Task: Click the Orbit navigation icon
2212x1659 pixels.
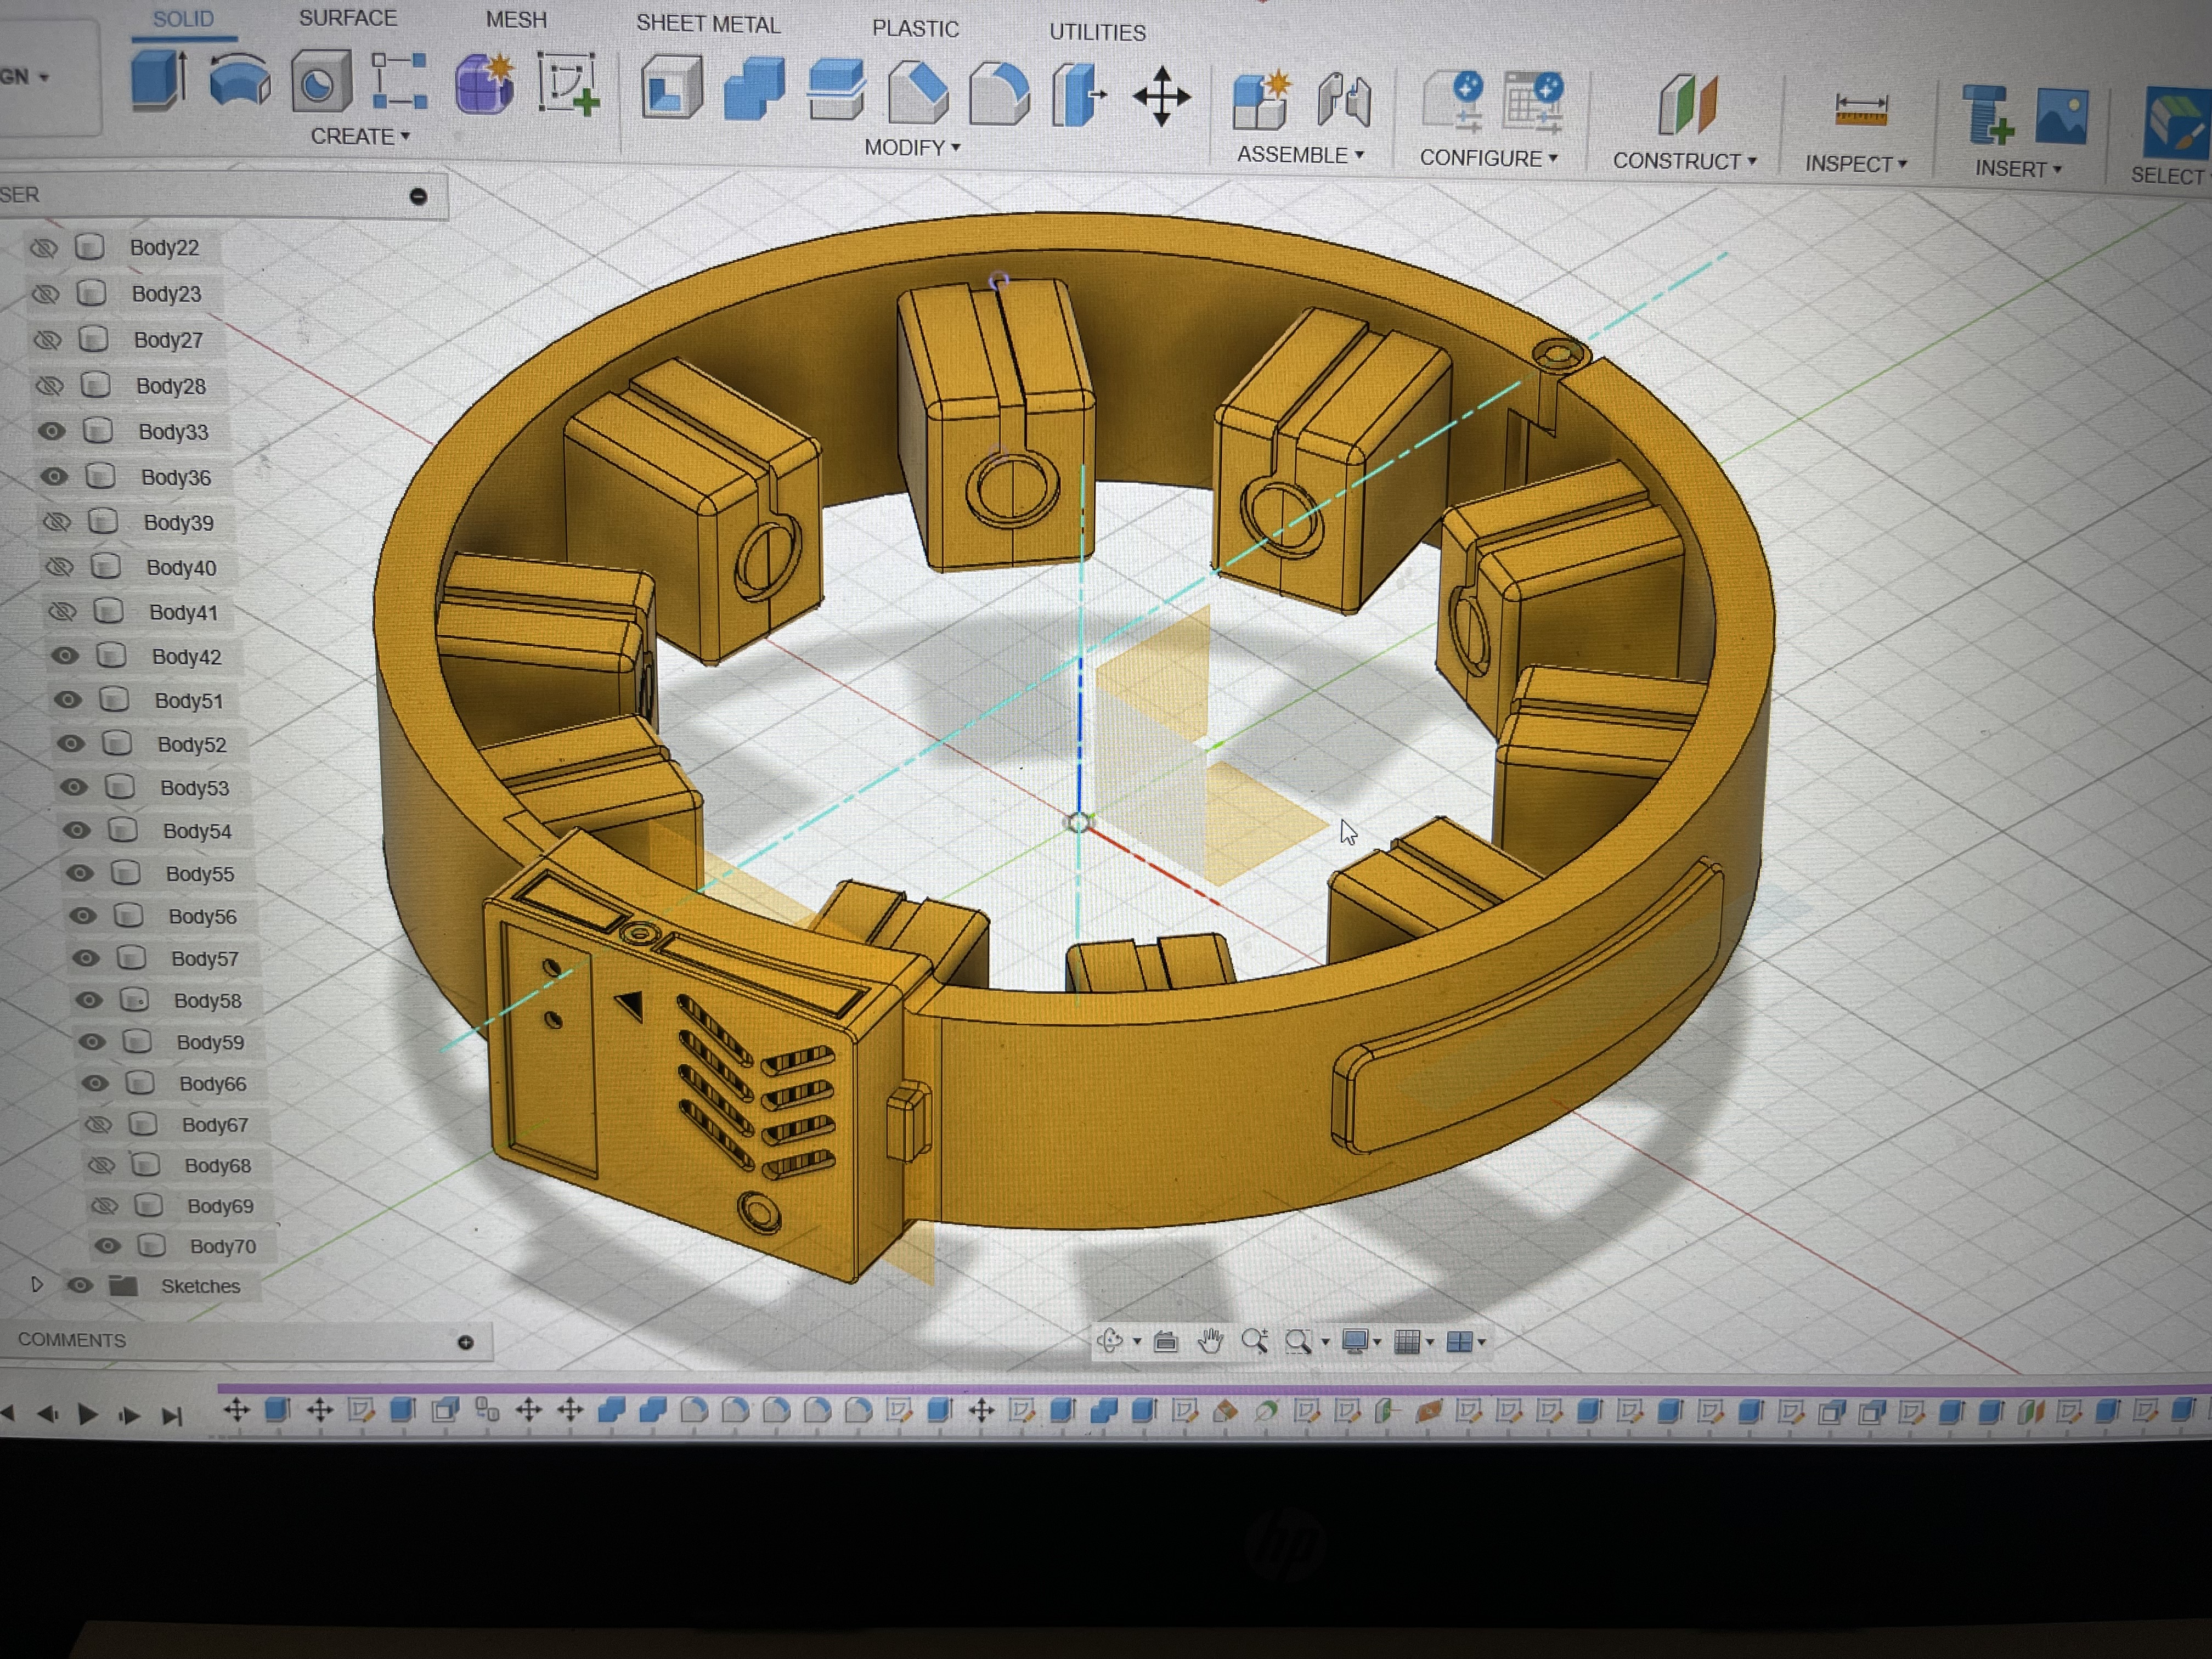Action: [x=1110, y=1341]
